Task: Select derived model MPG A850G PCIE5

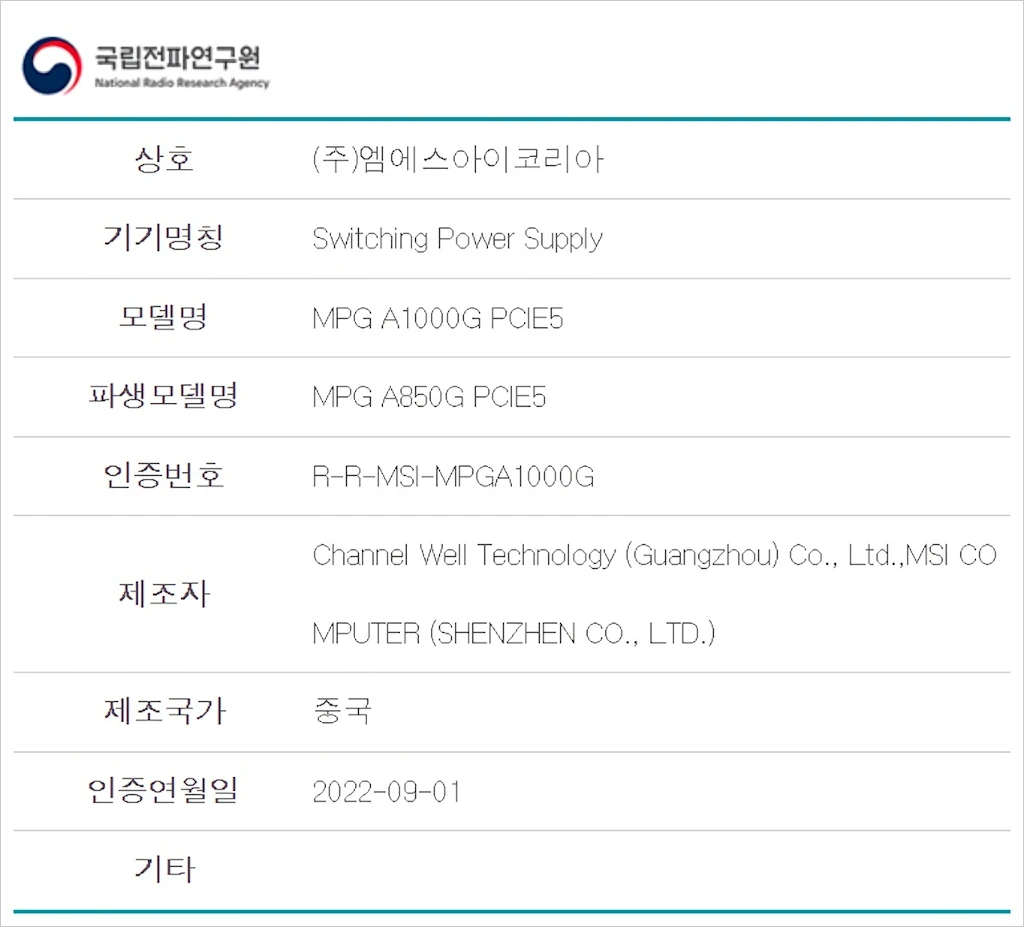Action: click(x=429, y=398)
